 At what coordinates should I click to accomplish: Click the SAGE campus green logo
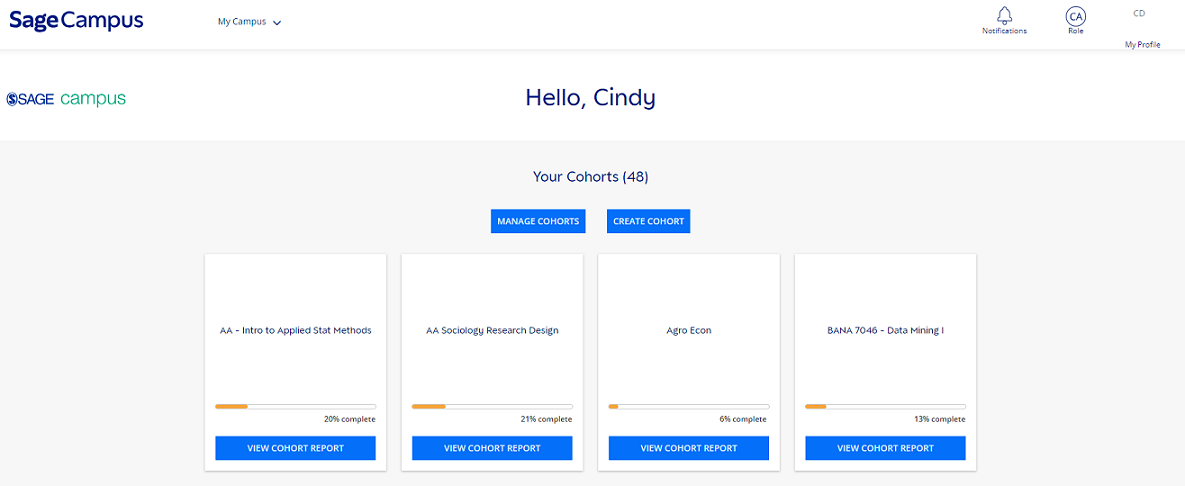66,99
